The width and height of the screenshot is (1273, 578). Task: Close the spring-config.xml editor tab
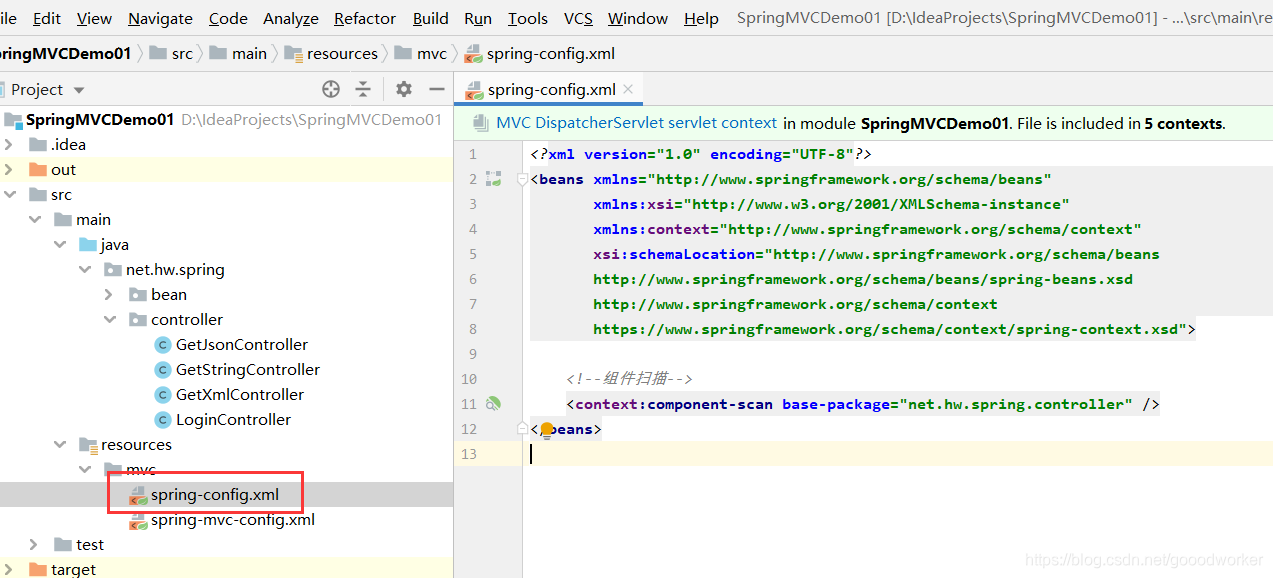pyautogui.click(x=628, y=89)
